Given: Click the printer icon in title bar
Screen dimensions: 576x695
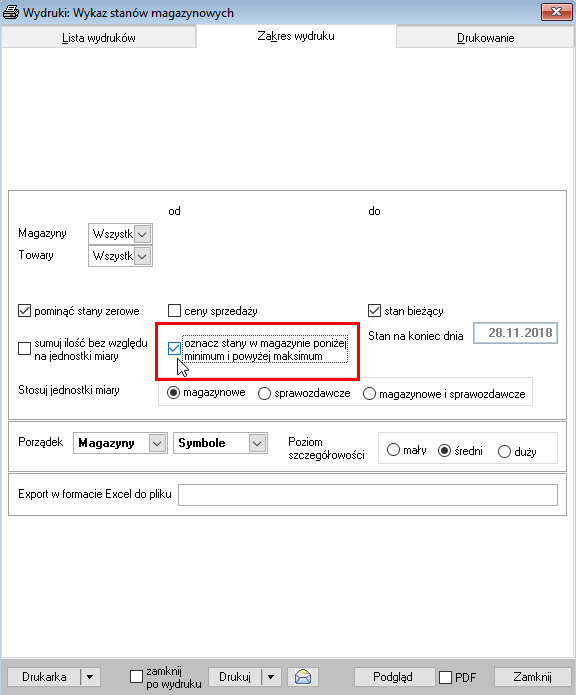Looking at the screenshot, I should click(11, 12).
